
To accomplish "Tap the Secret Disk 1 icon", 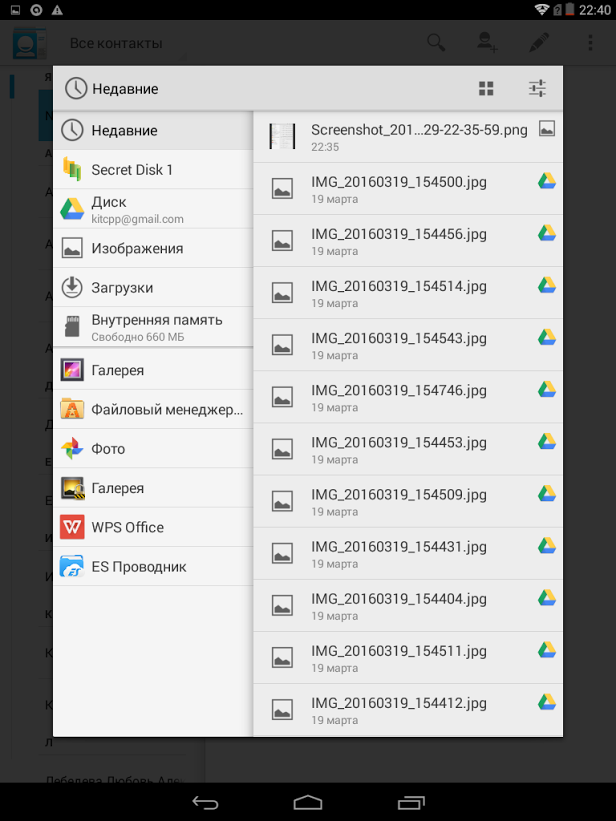I will (72, 170).
